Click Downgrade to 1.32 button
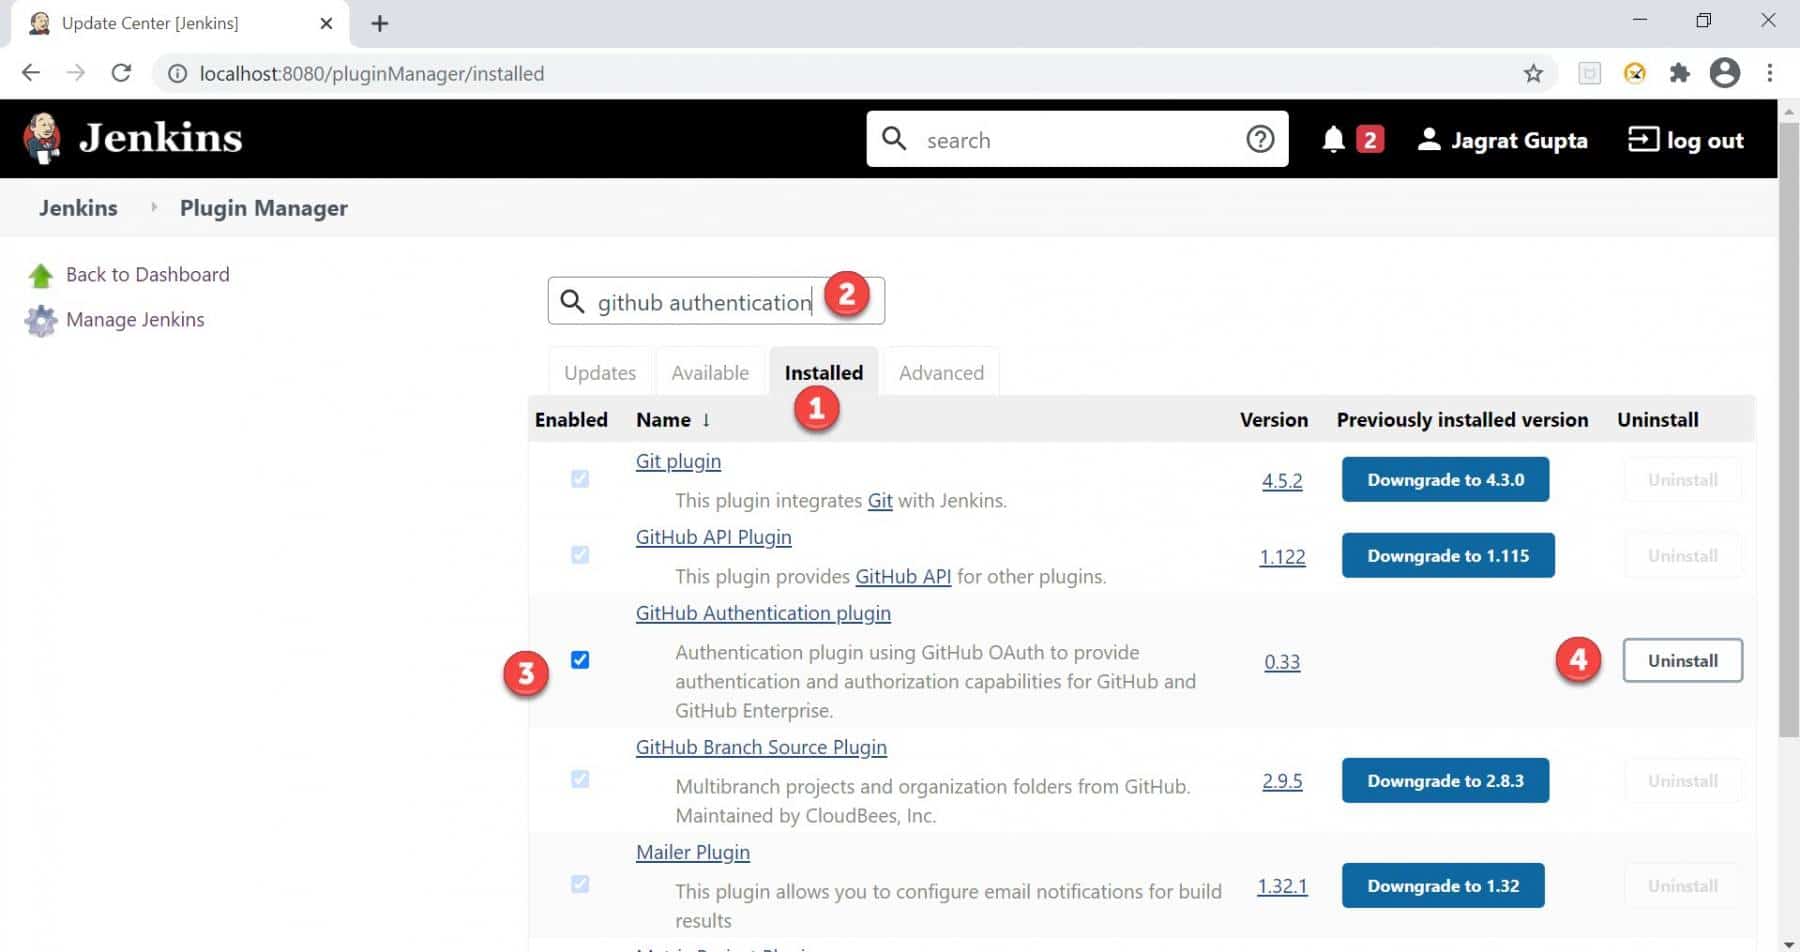This screenshot has height=952, width=1800. pyautogui.click(x=1443, y=886)
